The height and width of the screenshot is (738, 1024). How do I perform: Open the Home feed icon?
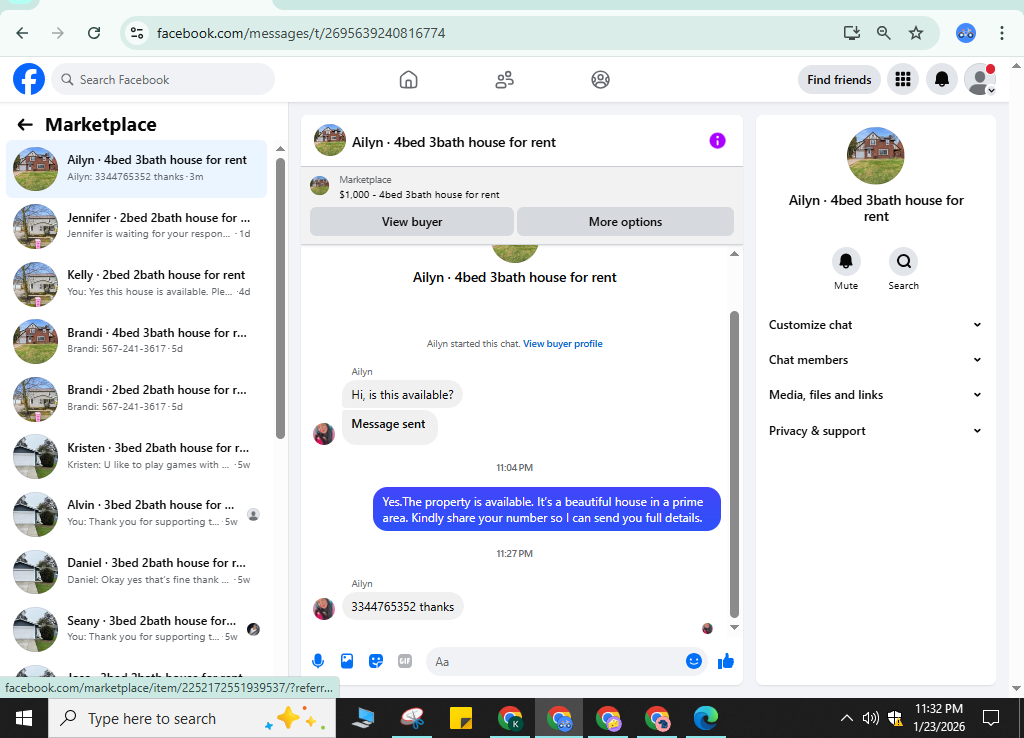tap(408, 80)
